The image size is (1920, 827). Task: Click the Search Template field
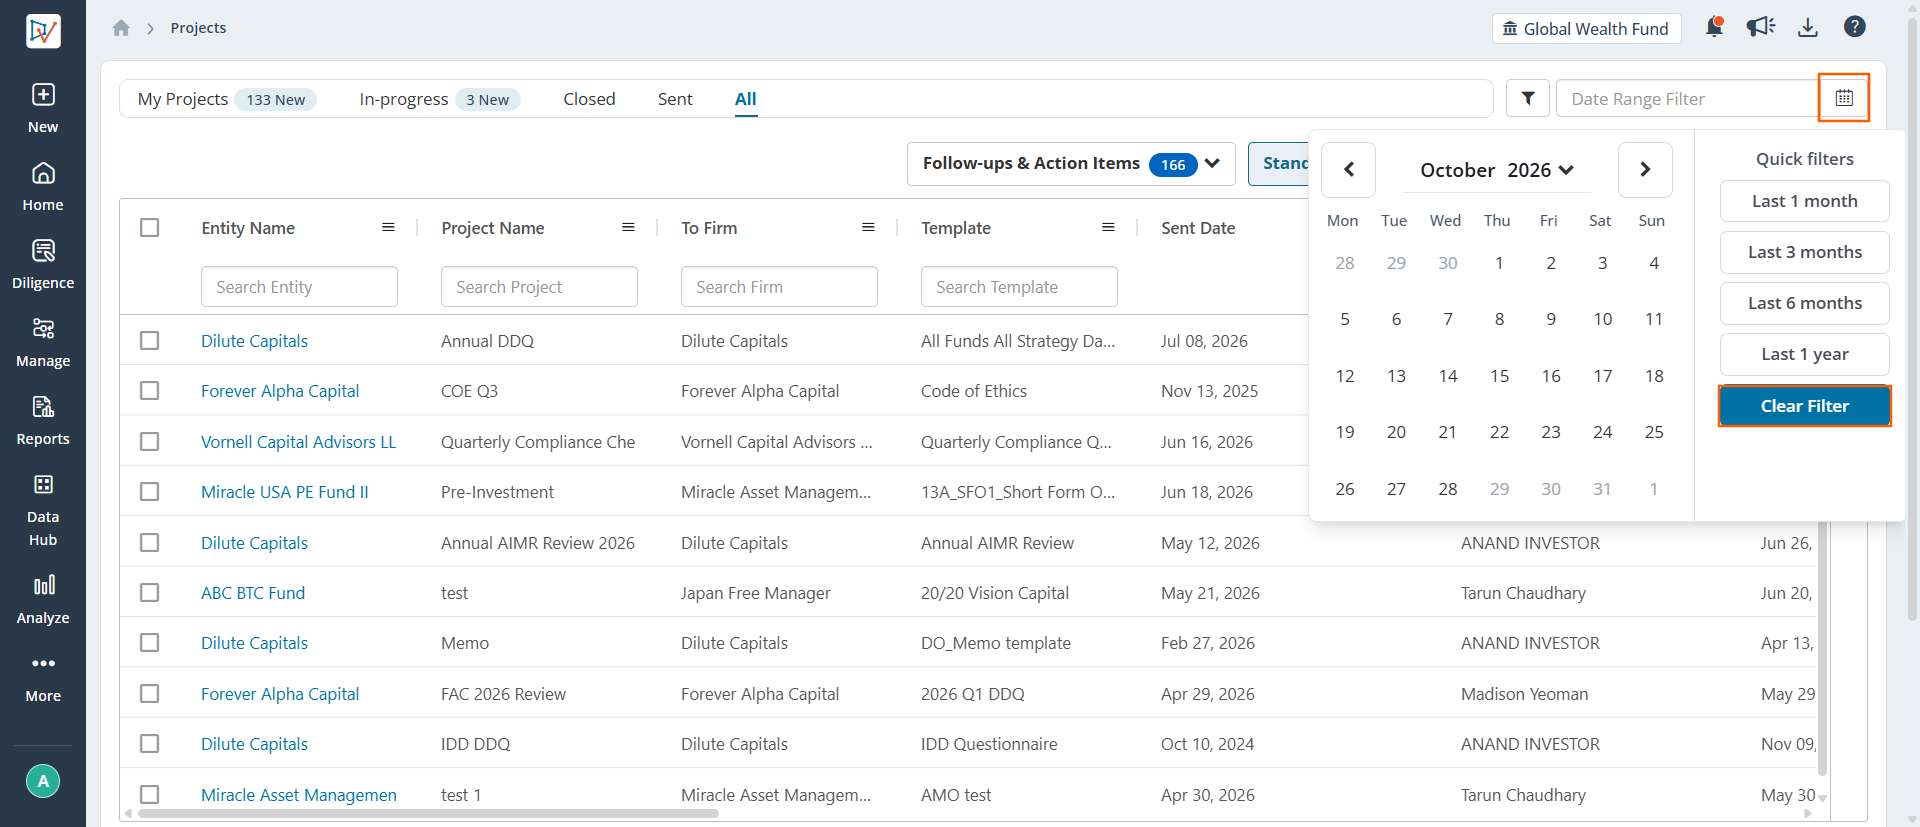[1019, 287]
